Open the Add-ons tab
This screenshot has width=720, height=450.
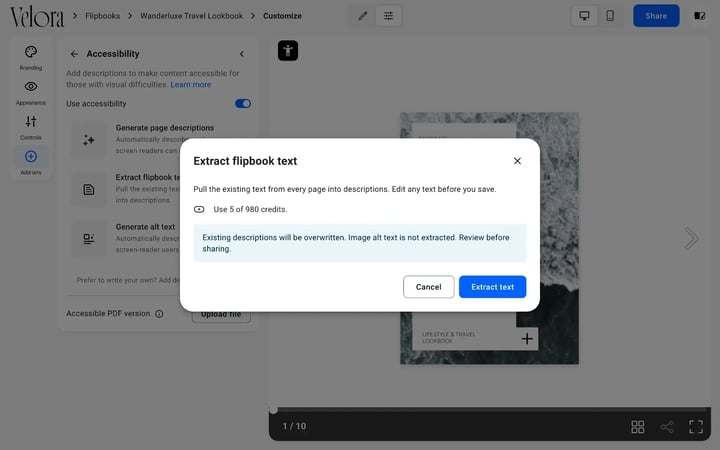pyautogui.click(x=31, y=162)
